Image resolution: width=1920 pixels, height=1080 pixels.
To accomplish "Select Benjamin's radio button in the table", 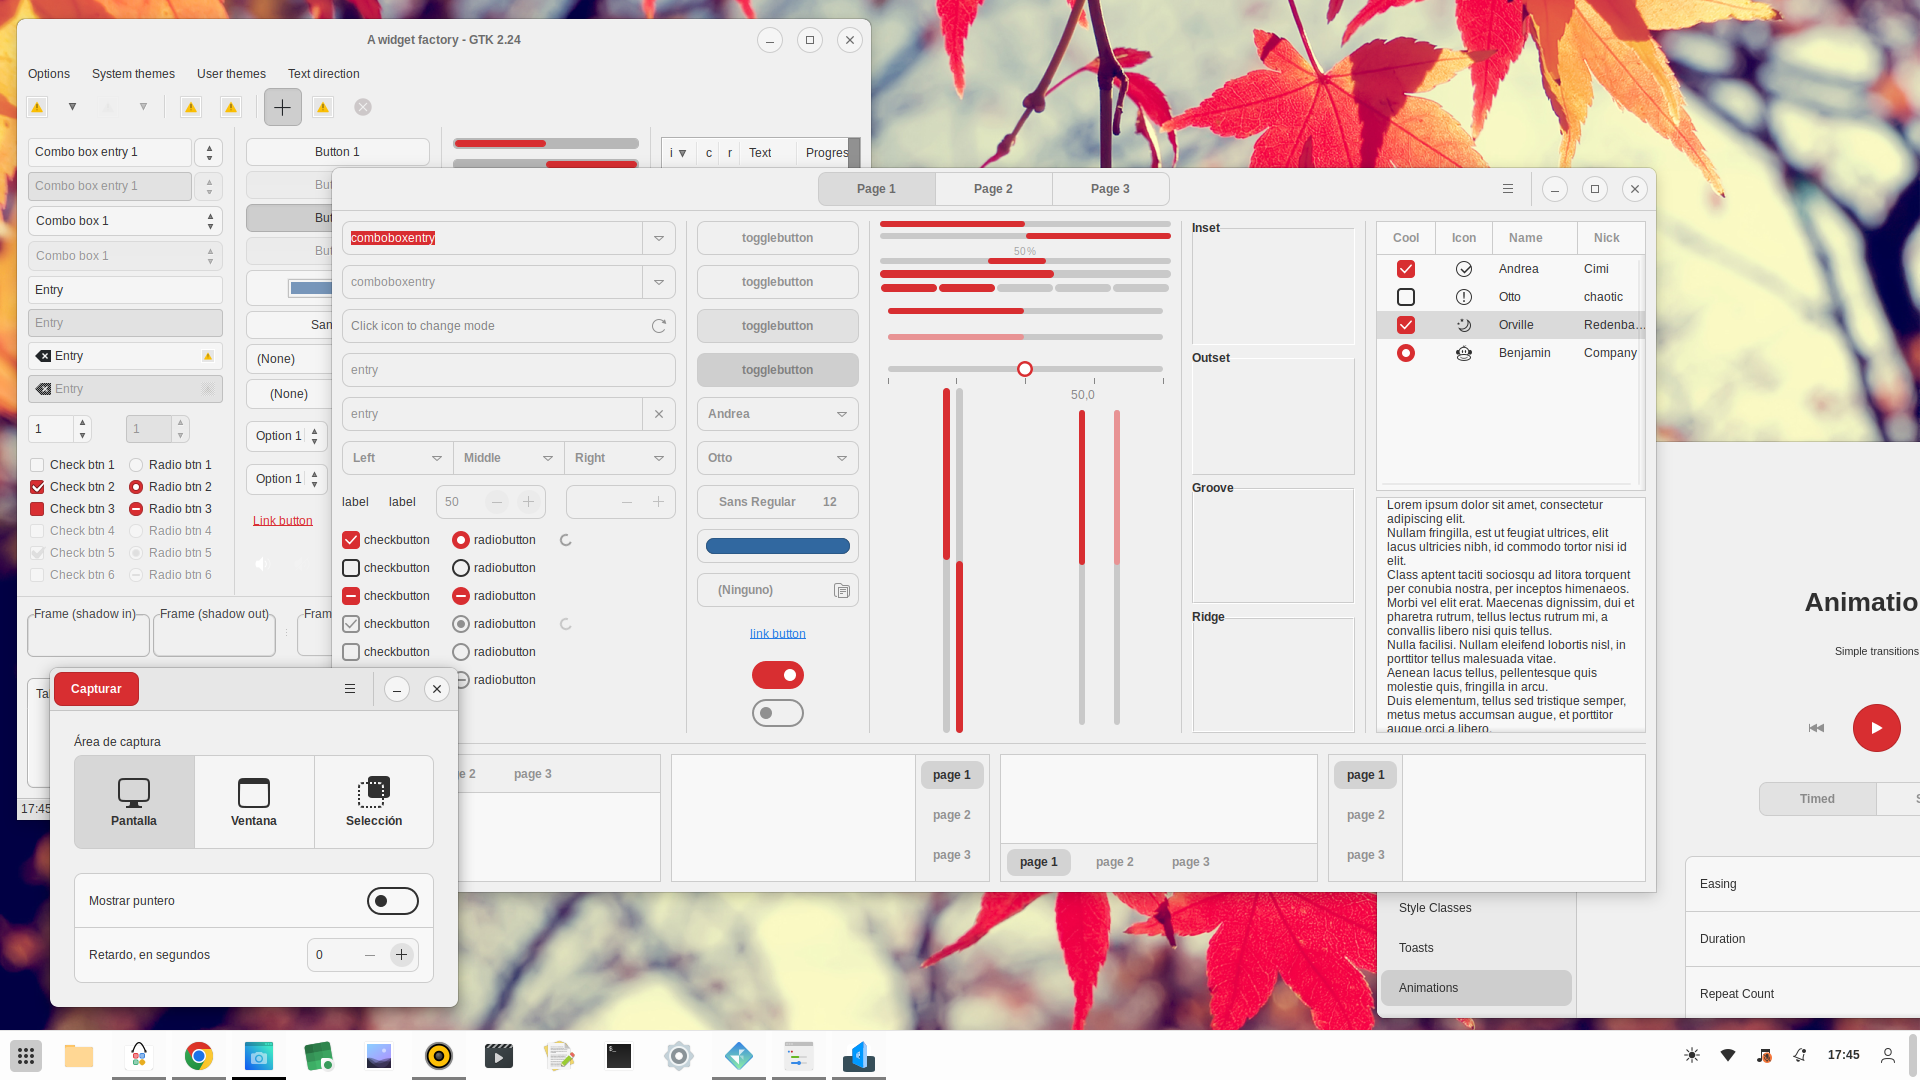I will tap(1406, 353).
